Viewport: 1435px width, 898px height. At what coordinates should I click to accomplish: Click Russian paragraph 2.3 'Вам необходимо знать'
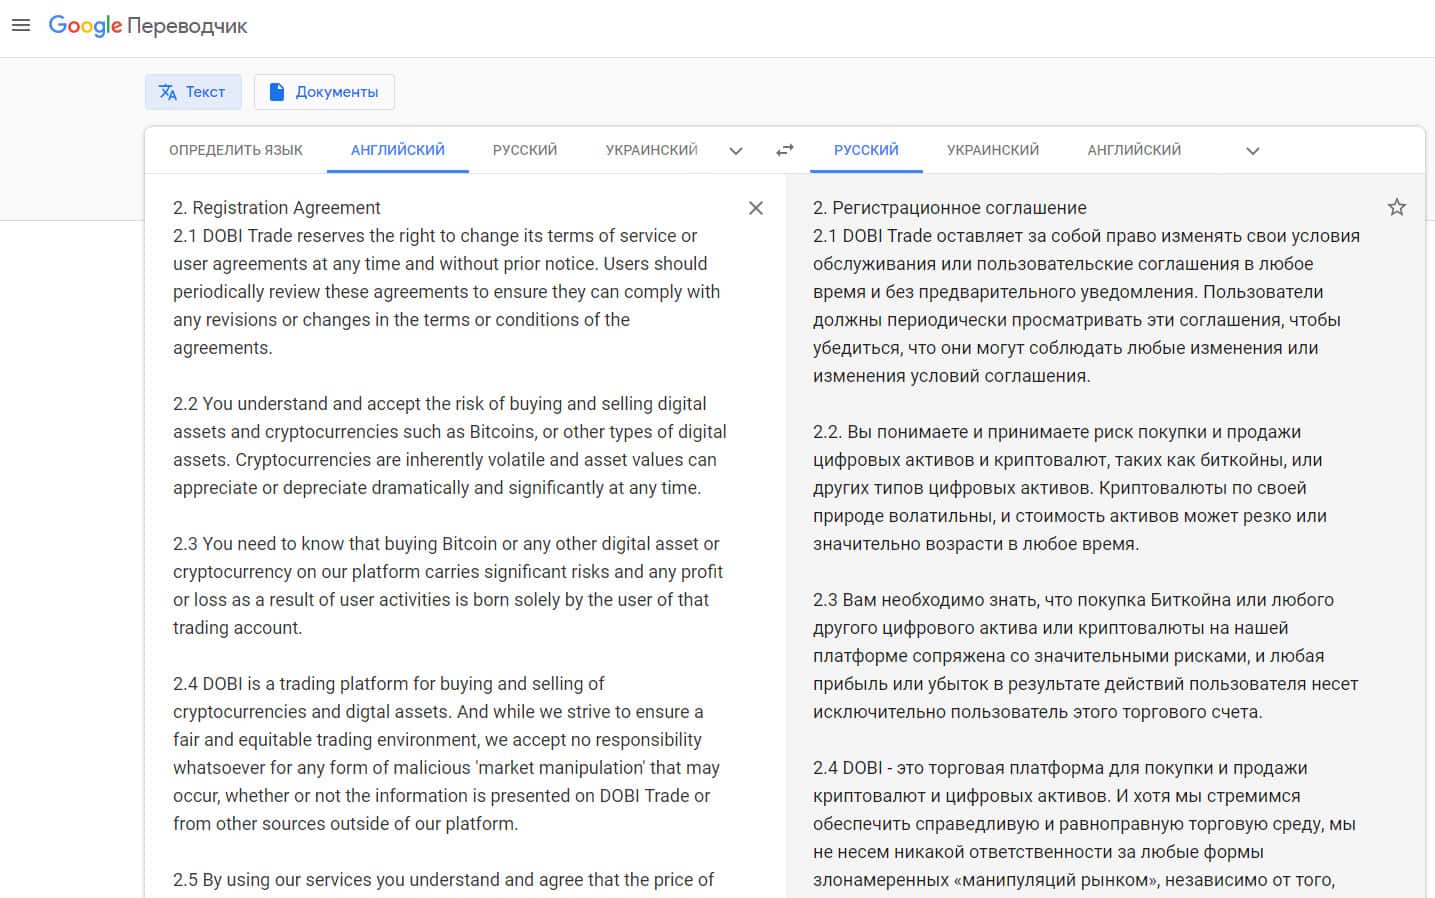tap(1086, 656)
